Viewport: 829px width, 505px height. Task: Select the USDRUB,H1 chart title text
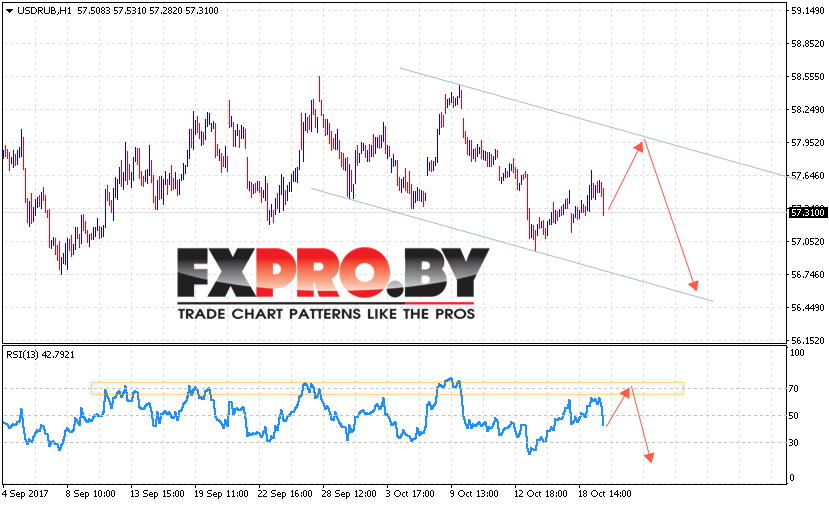(x=44, y=11)
